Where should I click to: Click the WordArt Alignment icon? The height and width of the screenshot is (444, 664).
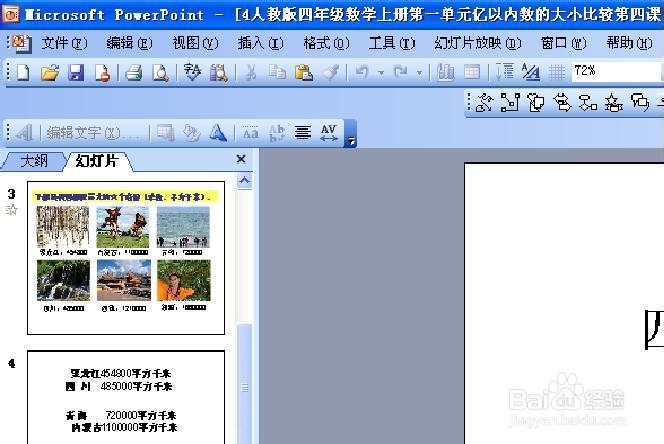point(303,133)
